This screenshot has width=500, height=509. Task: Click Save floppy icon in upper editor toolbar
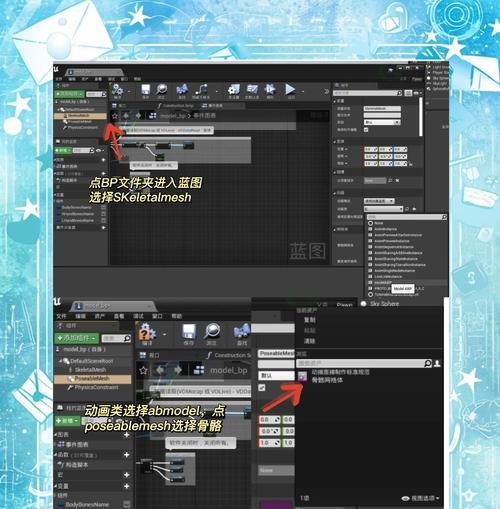click(145, 89)
